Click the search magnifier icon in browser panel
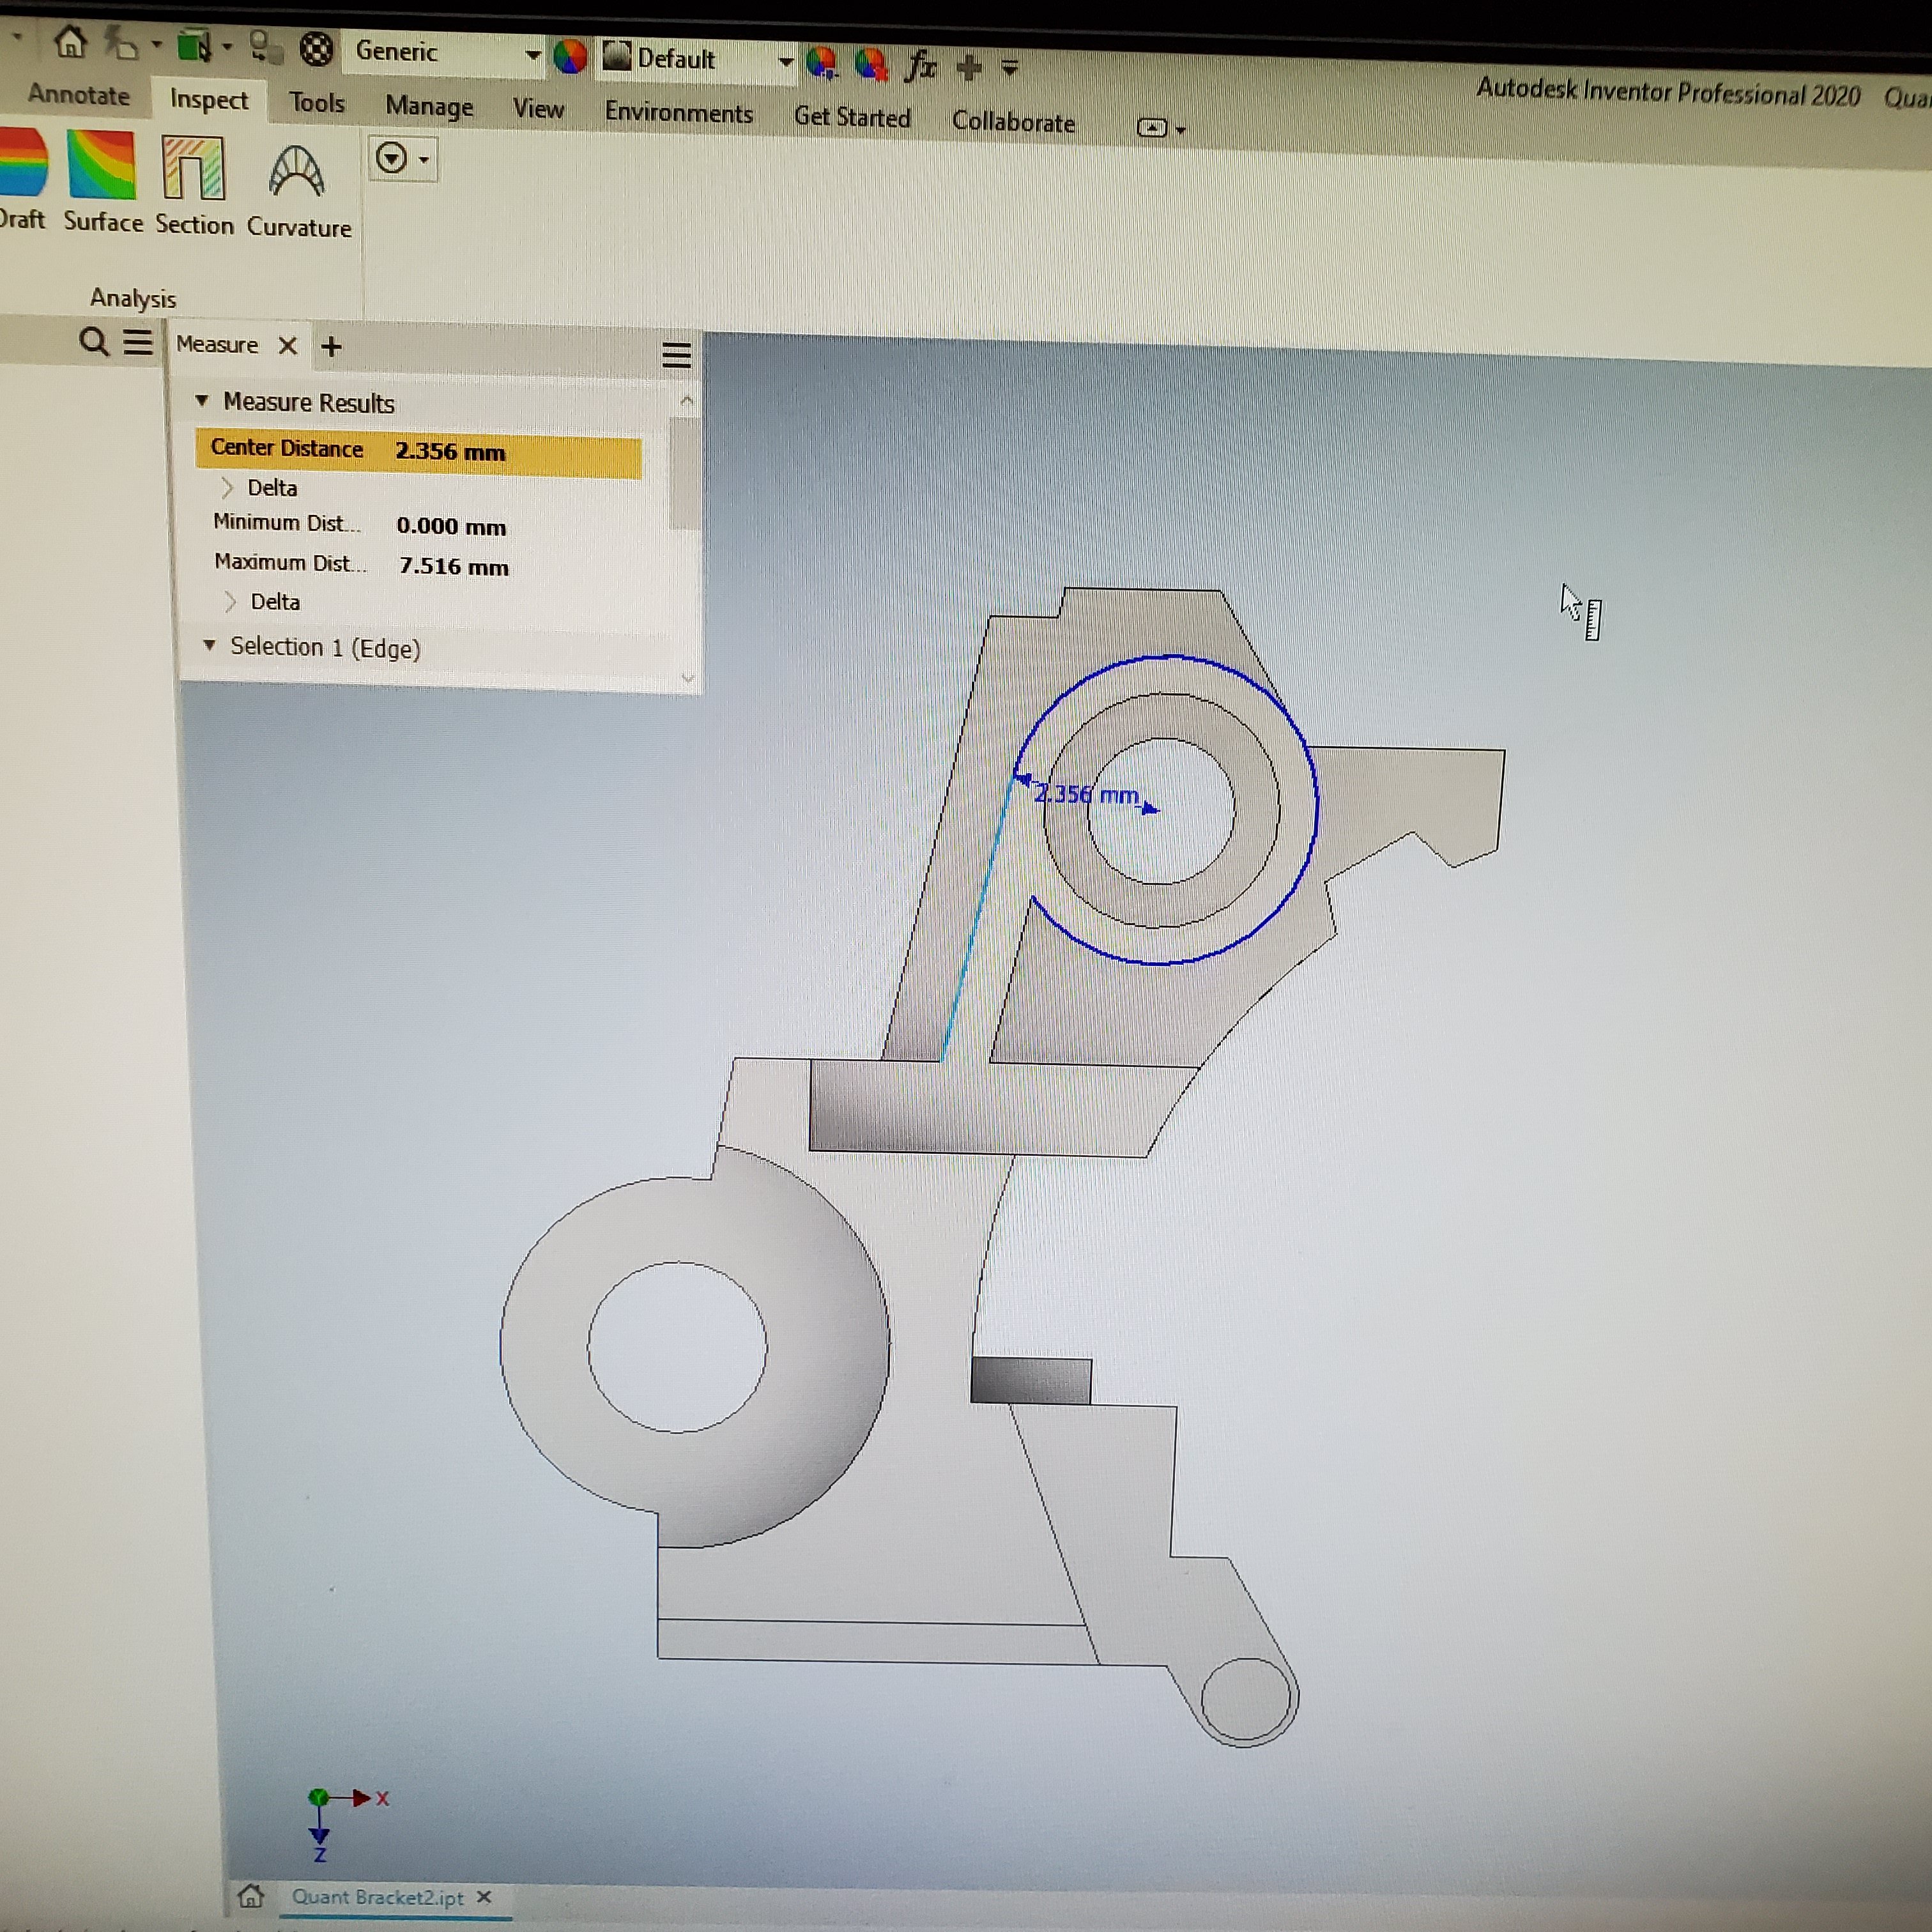1932x1932 pixels. click(x=93, y=342)
